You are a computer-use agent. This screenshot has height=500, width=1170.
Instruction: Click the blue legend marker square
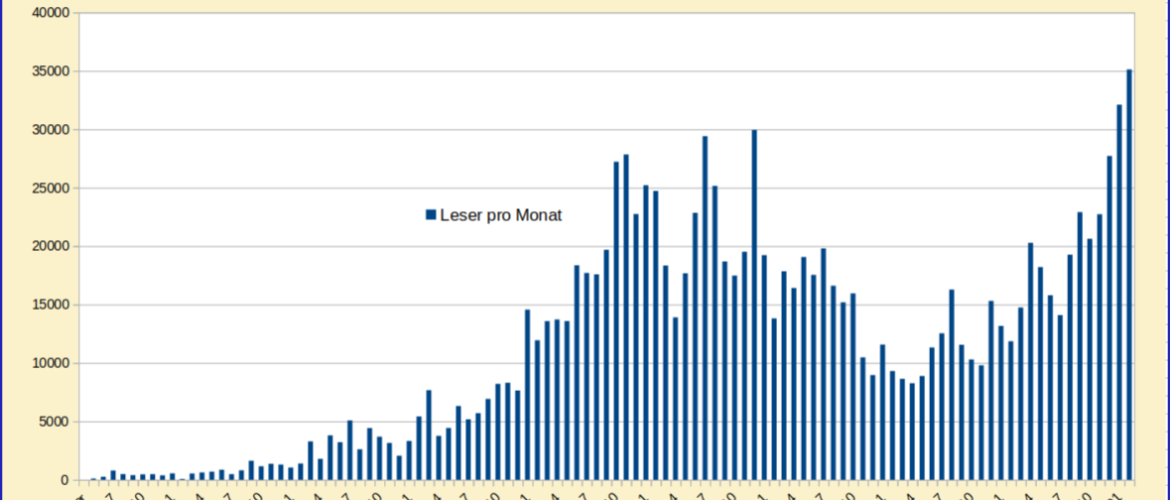click(431, 214)
